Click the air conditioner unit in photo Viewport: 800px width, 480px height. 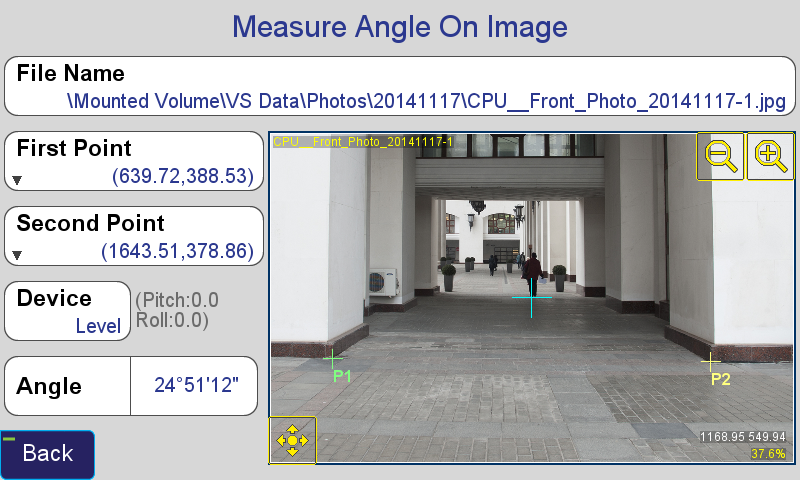[383, 283]
